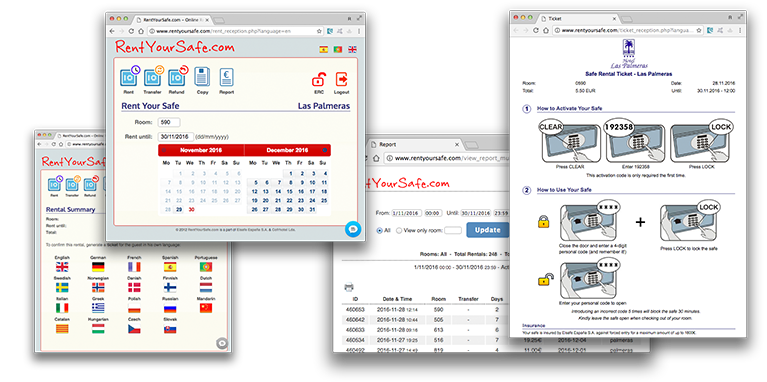Click the Until date field in Report

tap(475, 213)
